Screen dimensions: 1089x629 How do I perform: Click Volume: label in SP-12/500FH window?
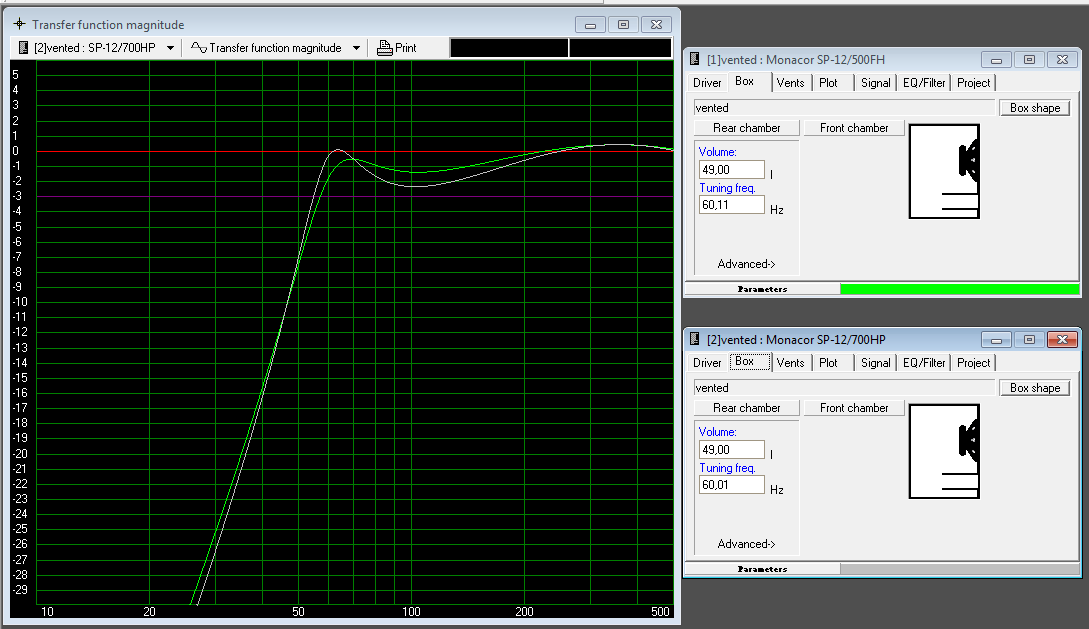coord(717,151)
